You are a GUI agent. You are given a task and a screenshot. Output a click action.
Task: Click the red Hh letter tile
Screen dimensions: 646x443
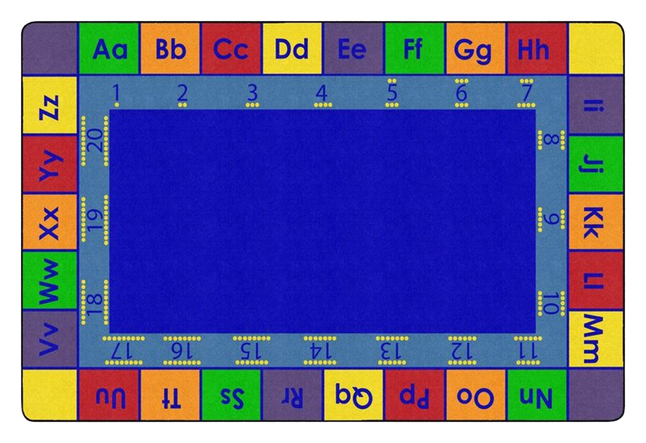tap(535, 49)
